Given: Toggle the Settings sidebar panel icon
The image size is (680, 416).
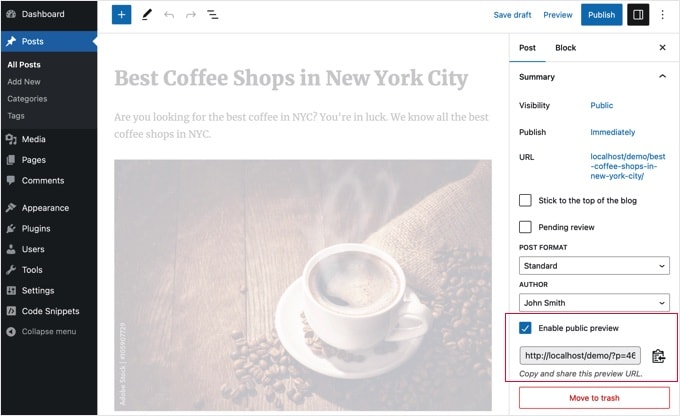Looking at the screenshot, I should (638, 15).
